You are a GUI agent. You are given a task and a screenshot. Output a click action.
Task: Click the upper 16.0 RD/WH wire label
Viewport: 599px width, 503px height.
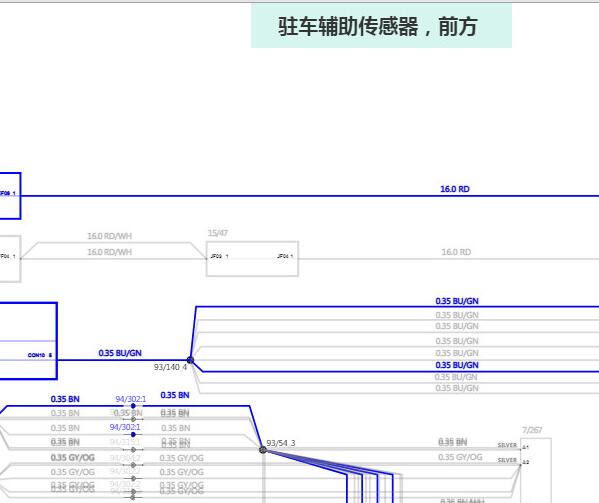point(110,236)
